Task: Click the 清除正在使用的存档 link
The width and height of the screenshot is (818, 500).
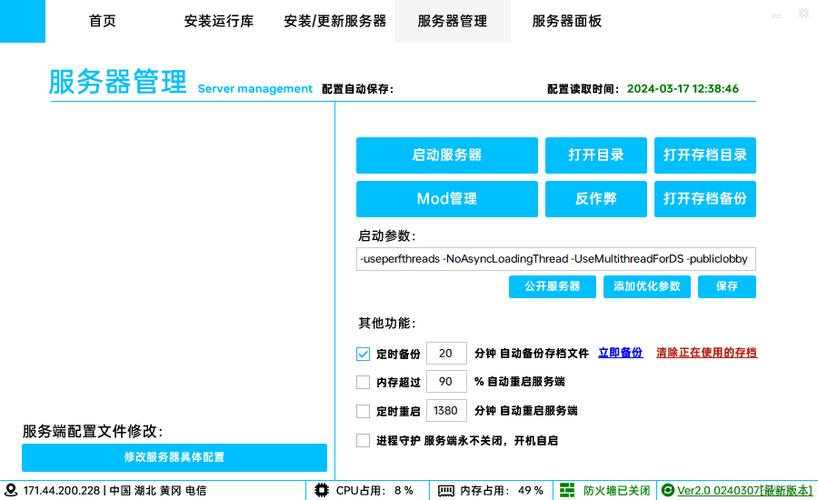Action: click(x=706, y=353)
